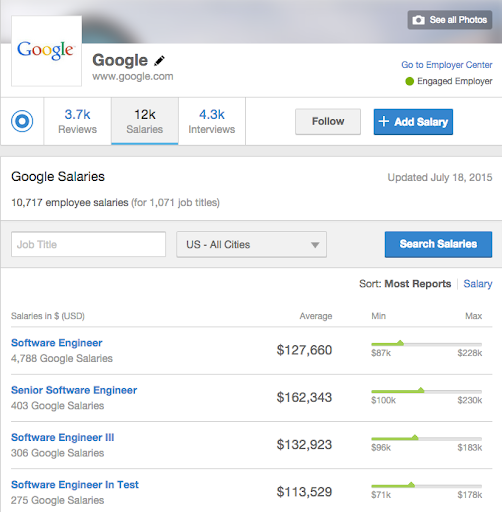Open the Software Engineer In Test link
This screenshot has height=512, width=502.
pos(75,485)
